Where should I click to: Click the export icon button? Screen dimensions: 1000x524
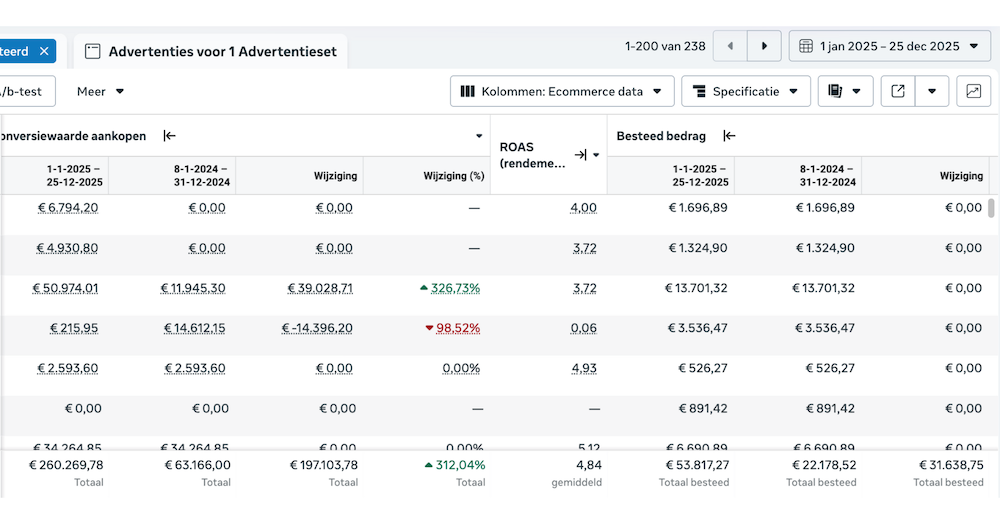pos(898,91)
